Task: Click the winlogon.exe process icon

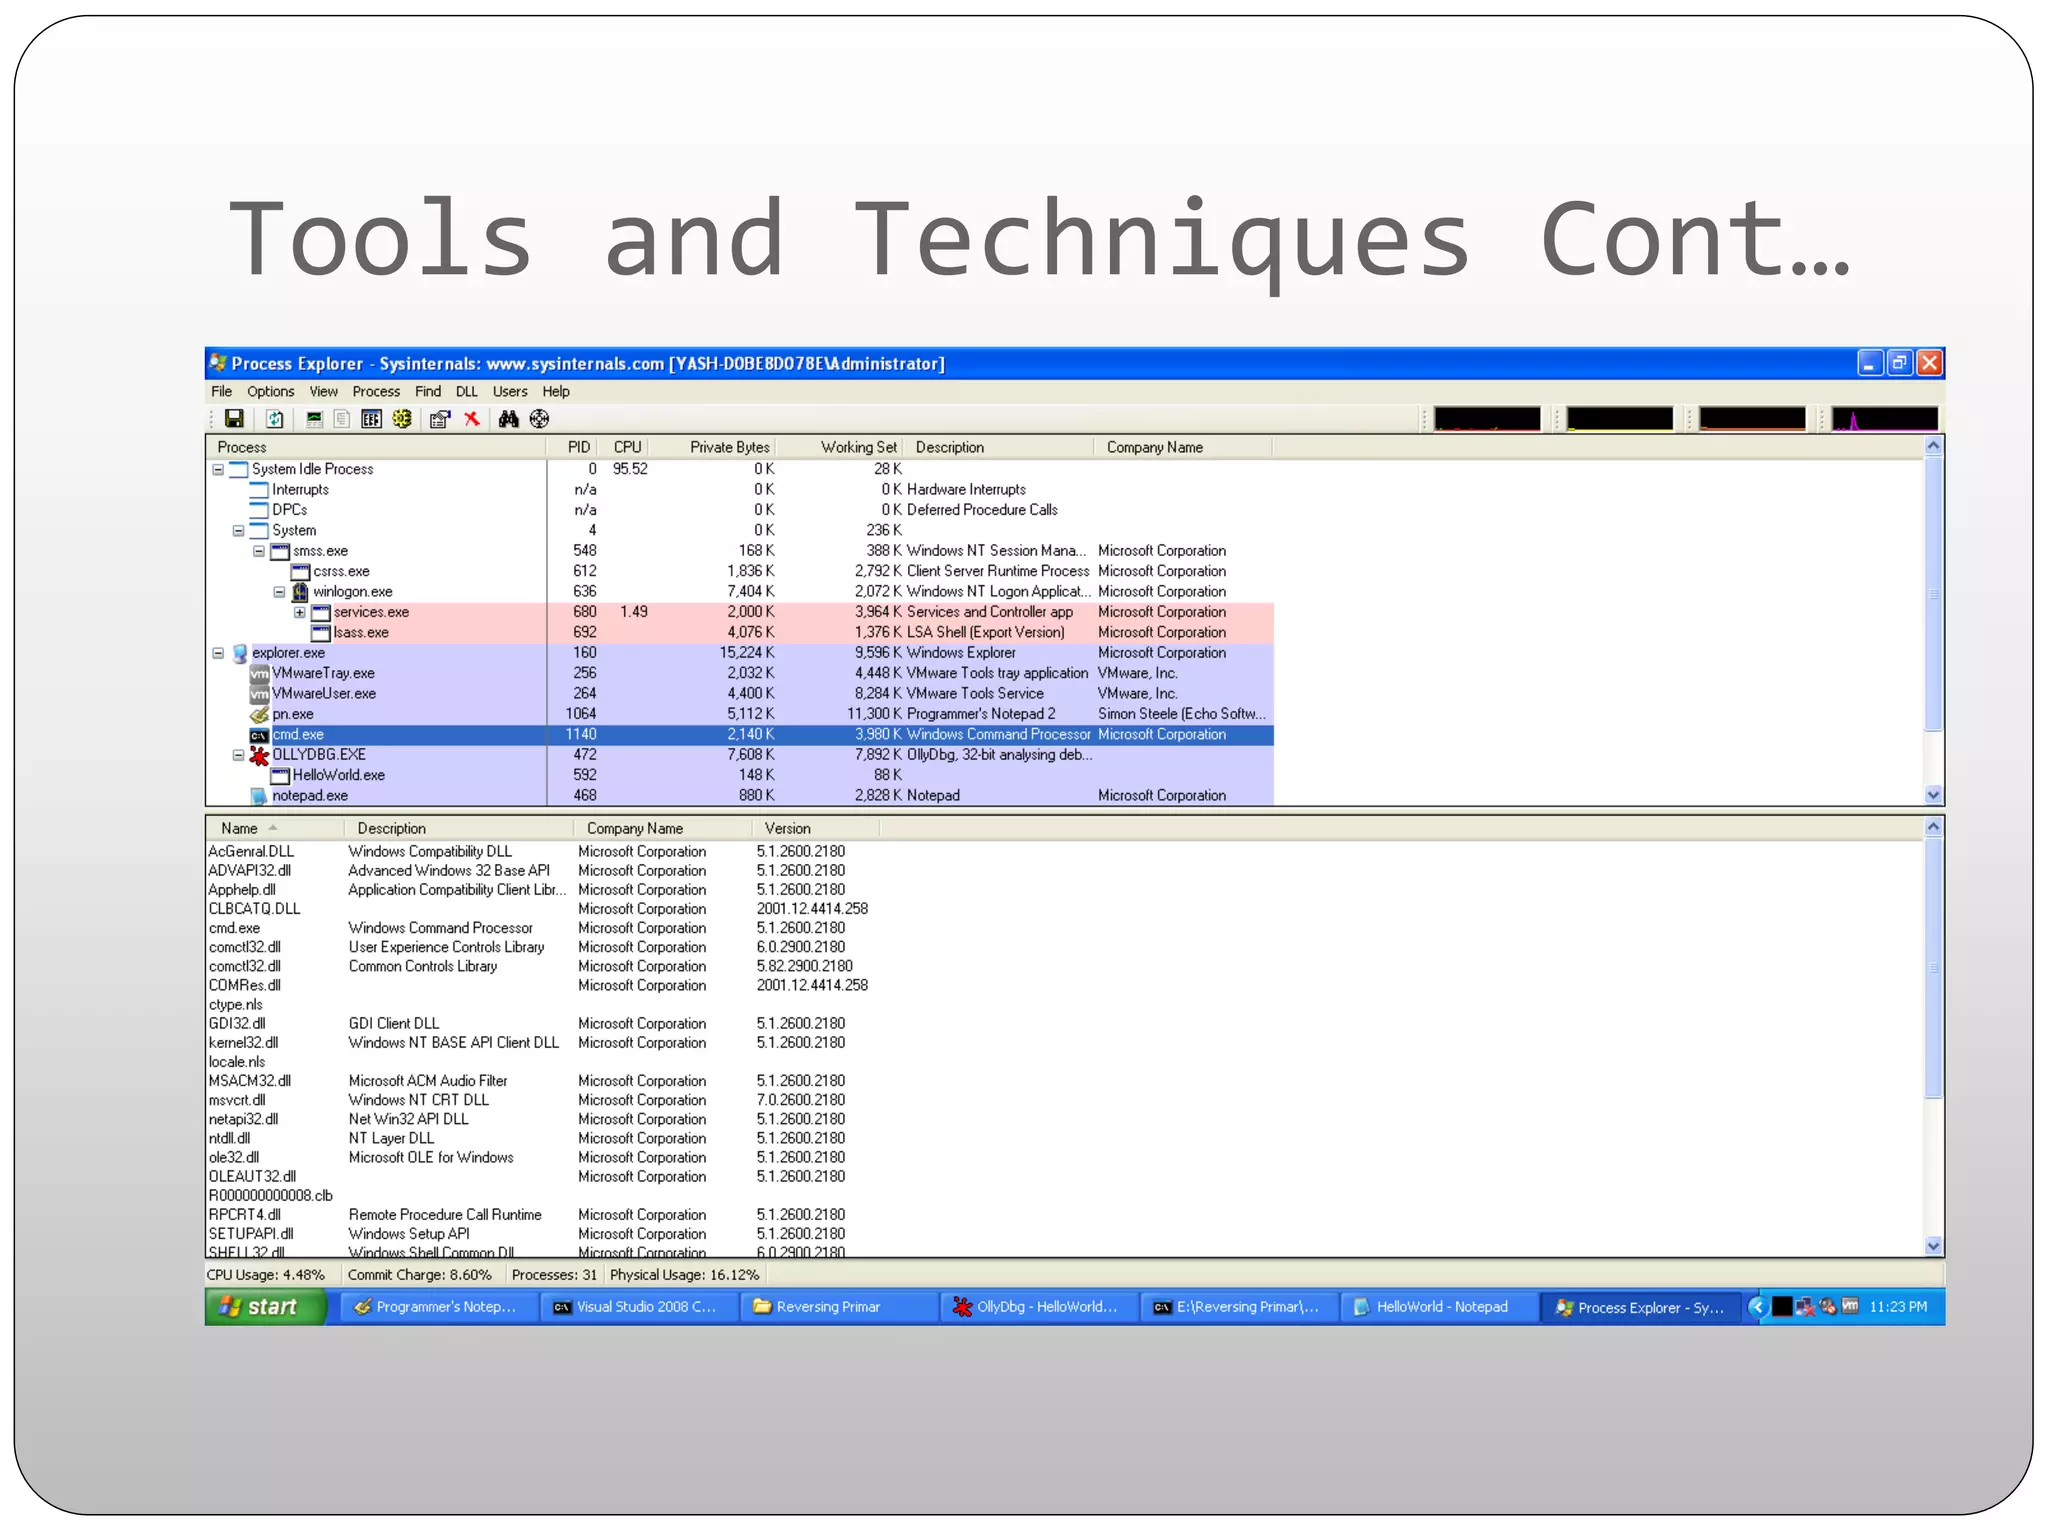Action: (300, 592)
